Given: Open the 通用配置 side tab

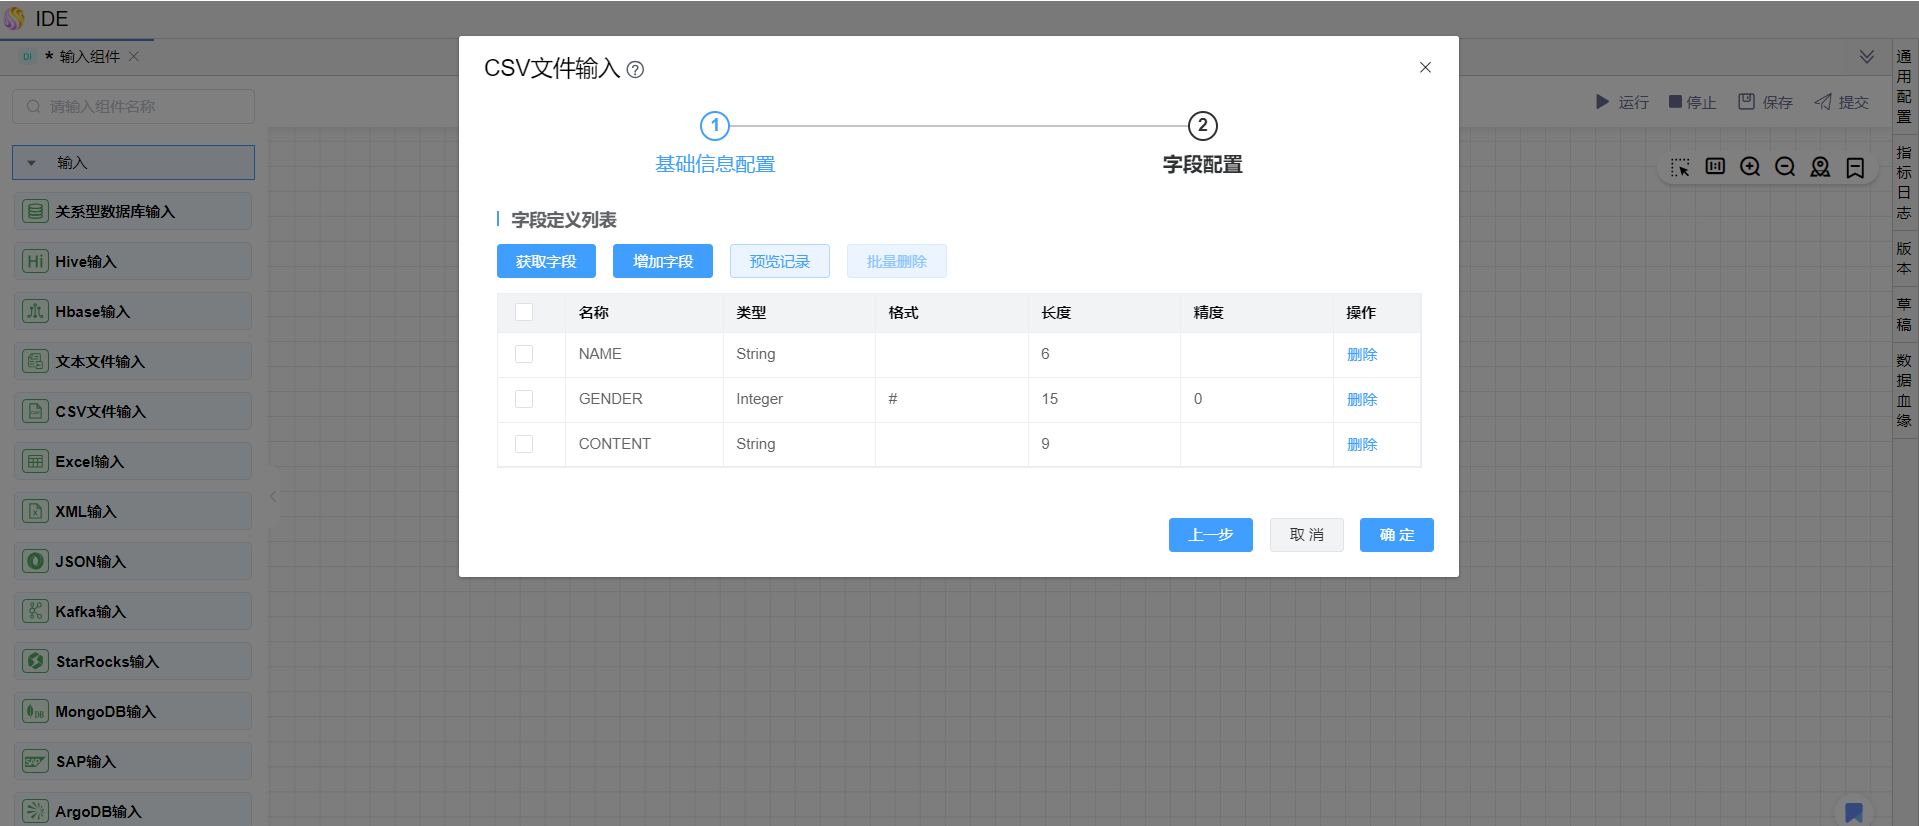Looking at the screenshot, I should point(1904,86).
